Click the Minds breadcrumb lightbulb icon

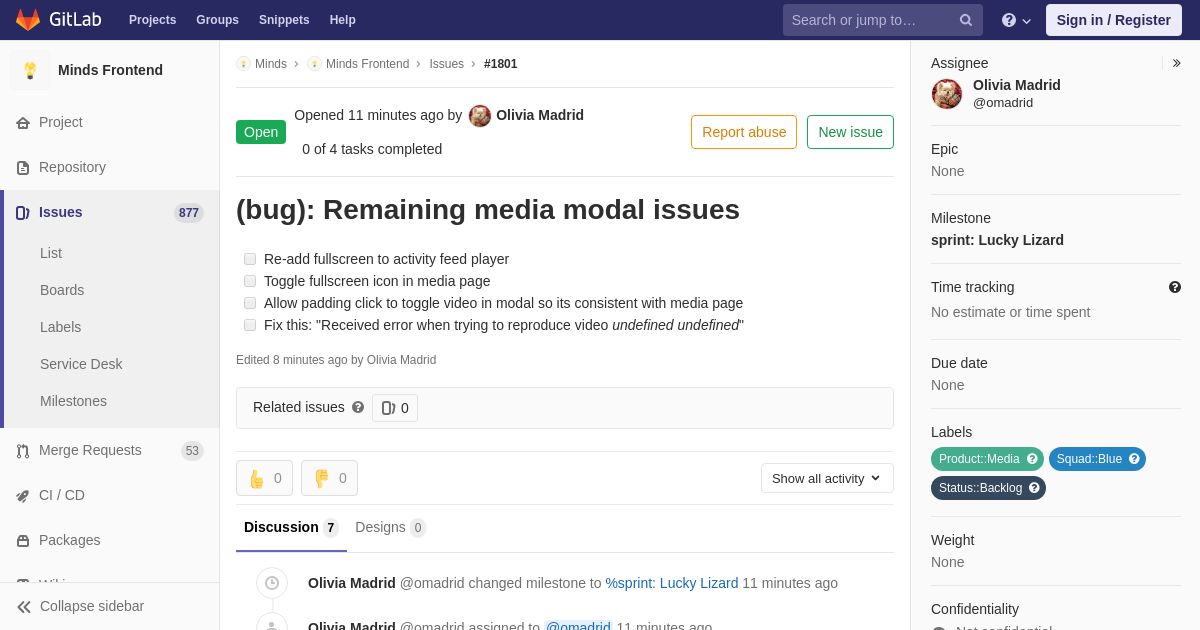pyautogui.click(x=243, y=64)
